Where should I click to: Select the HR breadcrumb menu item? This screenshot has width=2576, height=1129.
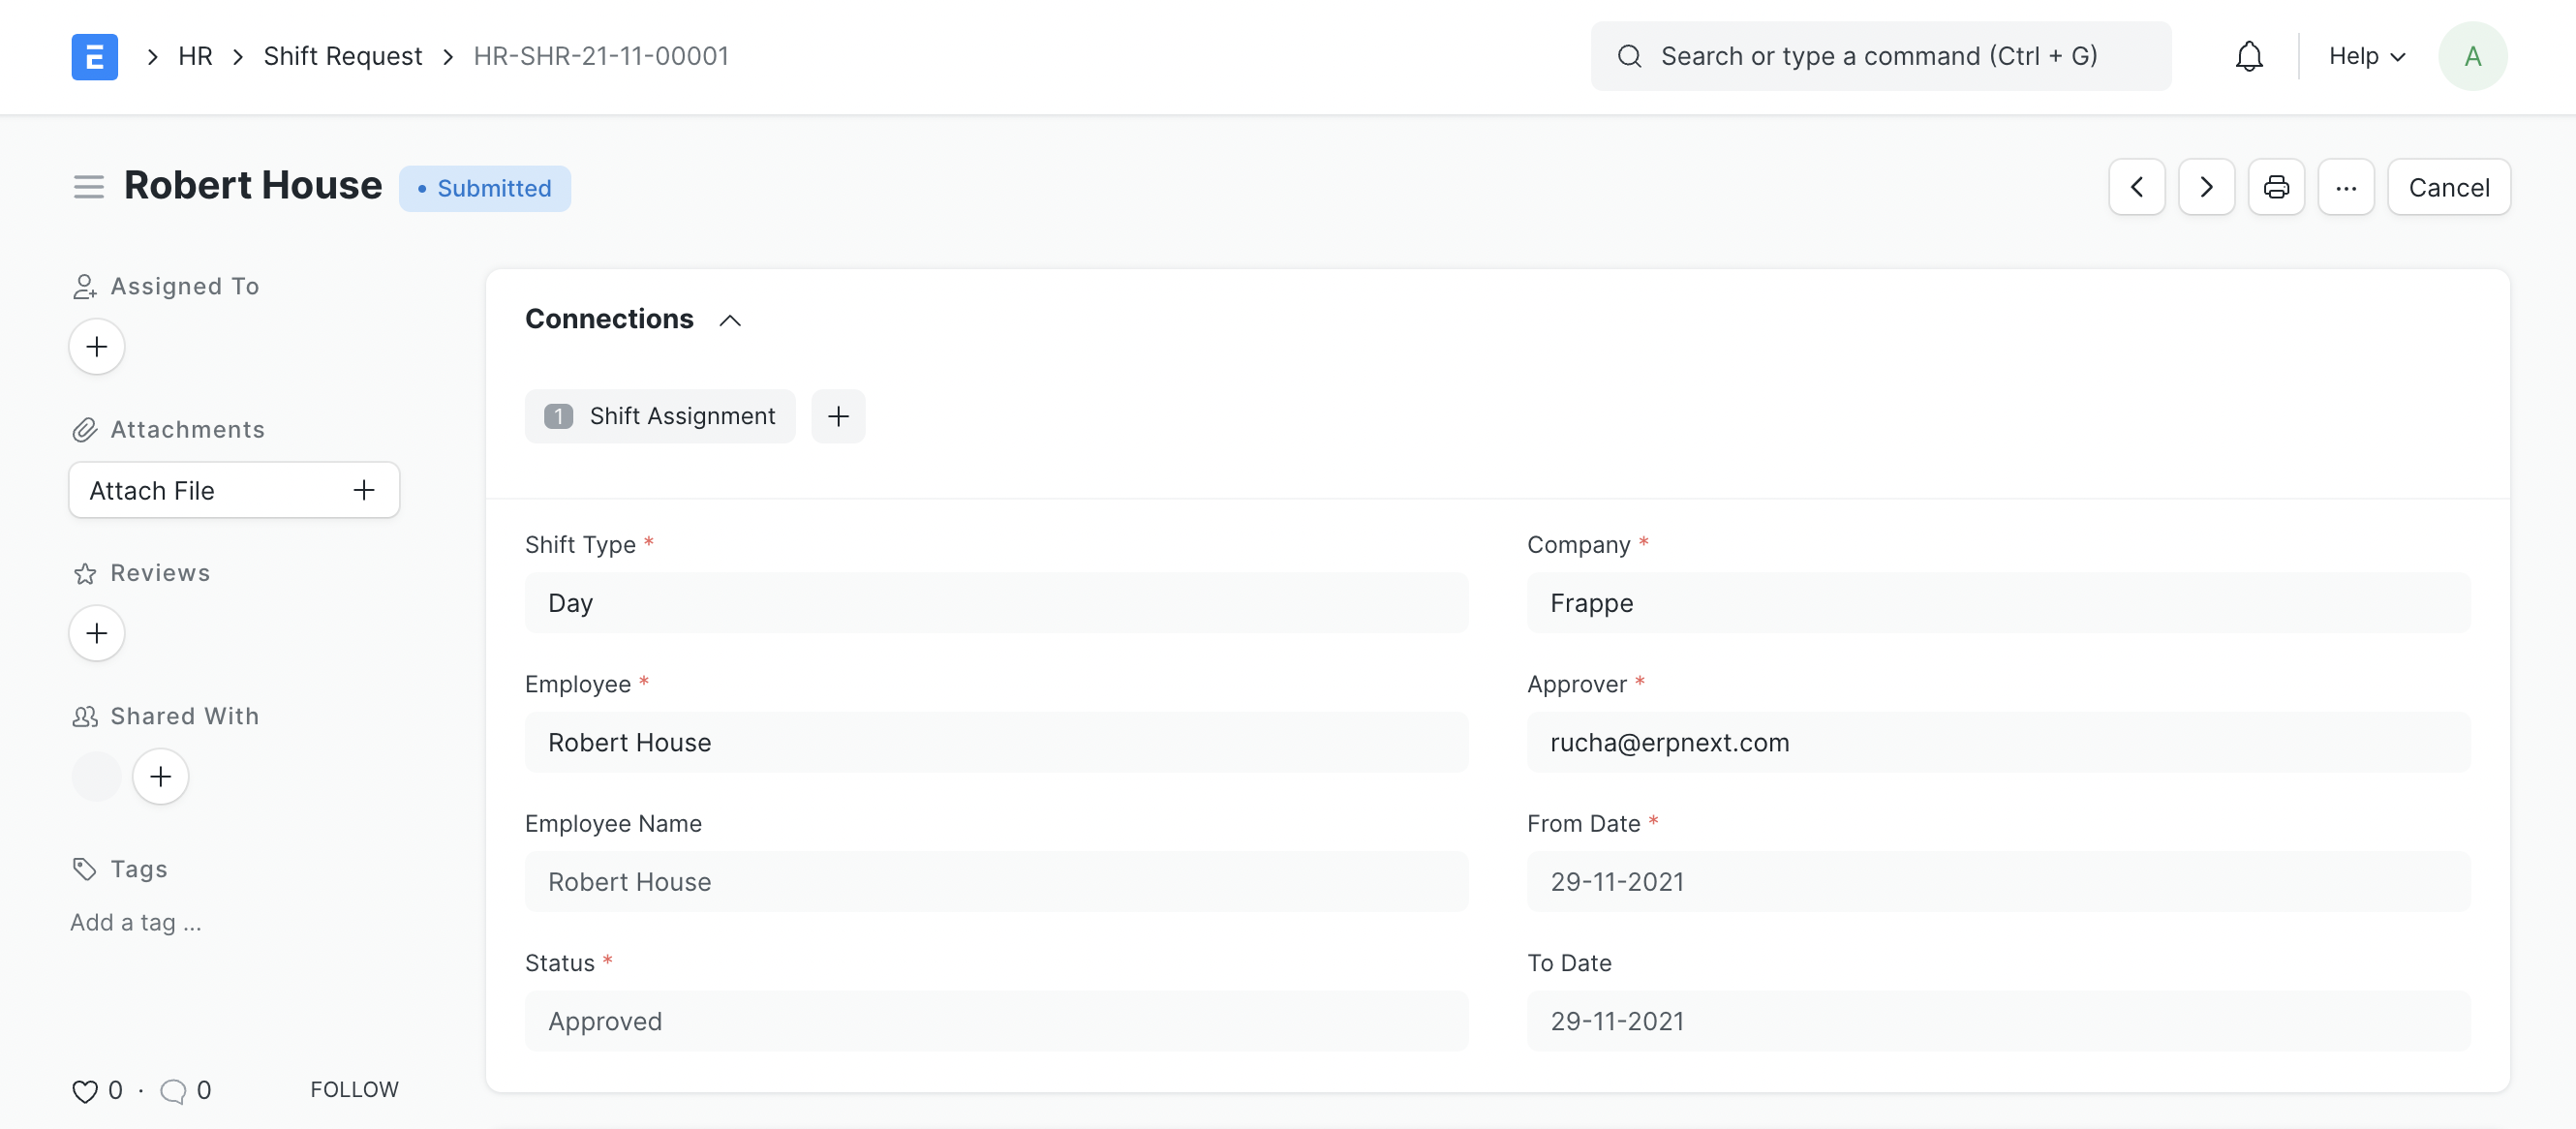click(x=196, y=54)
